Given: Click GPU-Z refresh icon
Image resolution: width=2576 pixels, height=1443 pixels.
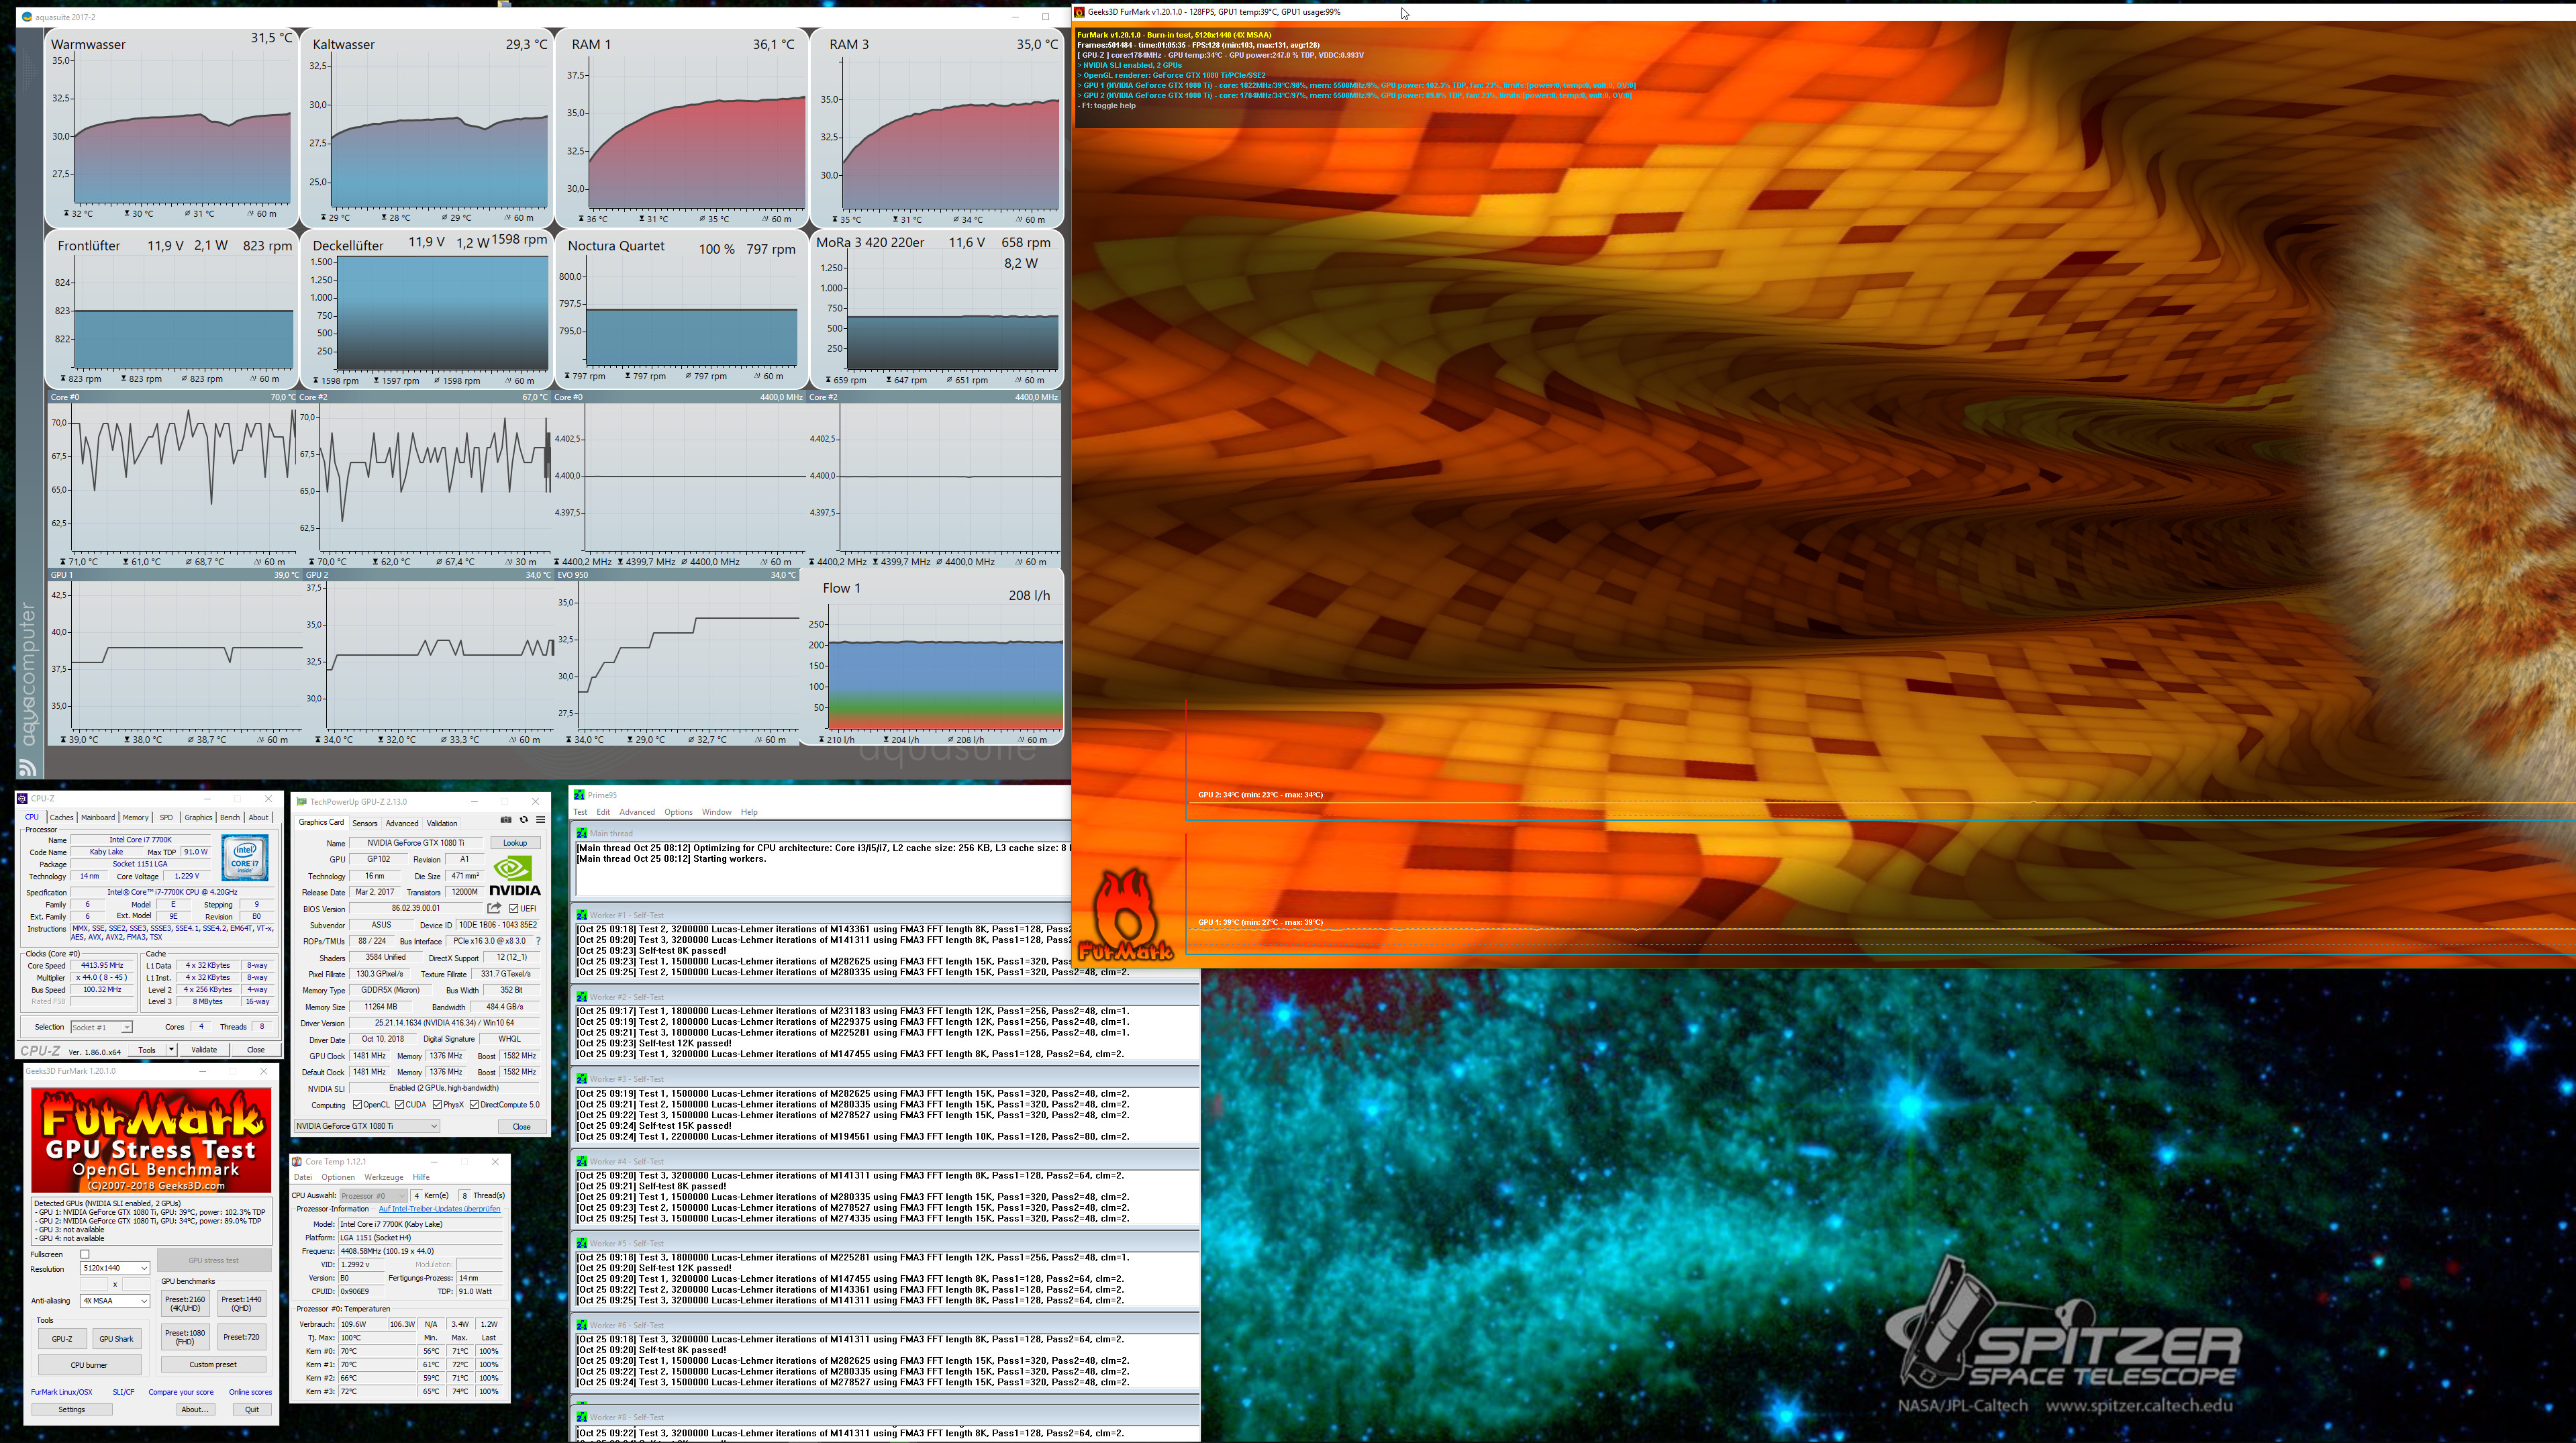Looking at the screenshot, I should click(523, 820).
